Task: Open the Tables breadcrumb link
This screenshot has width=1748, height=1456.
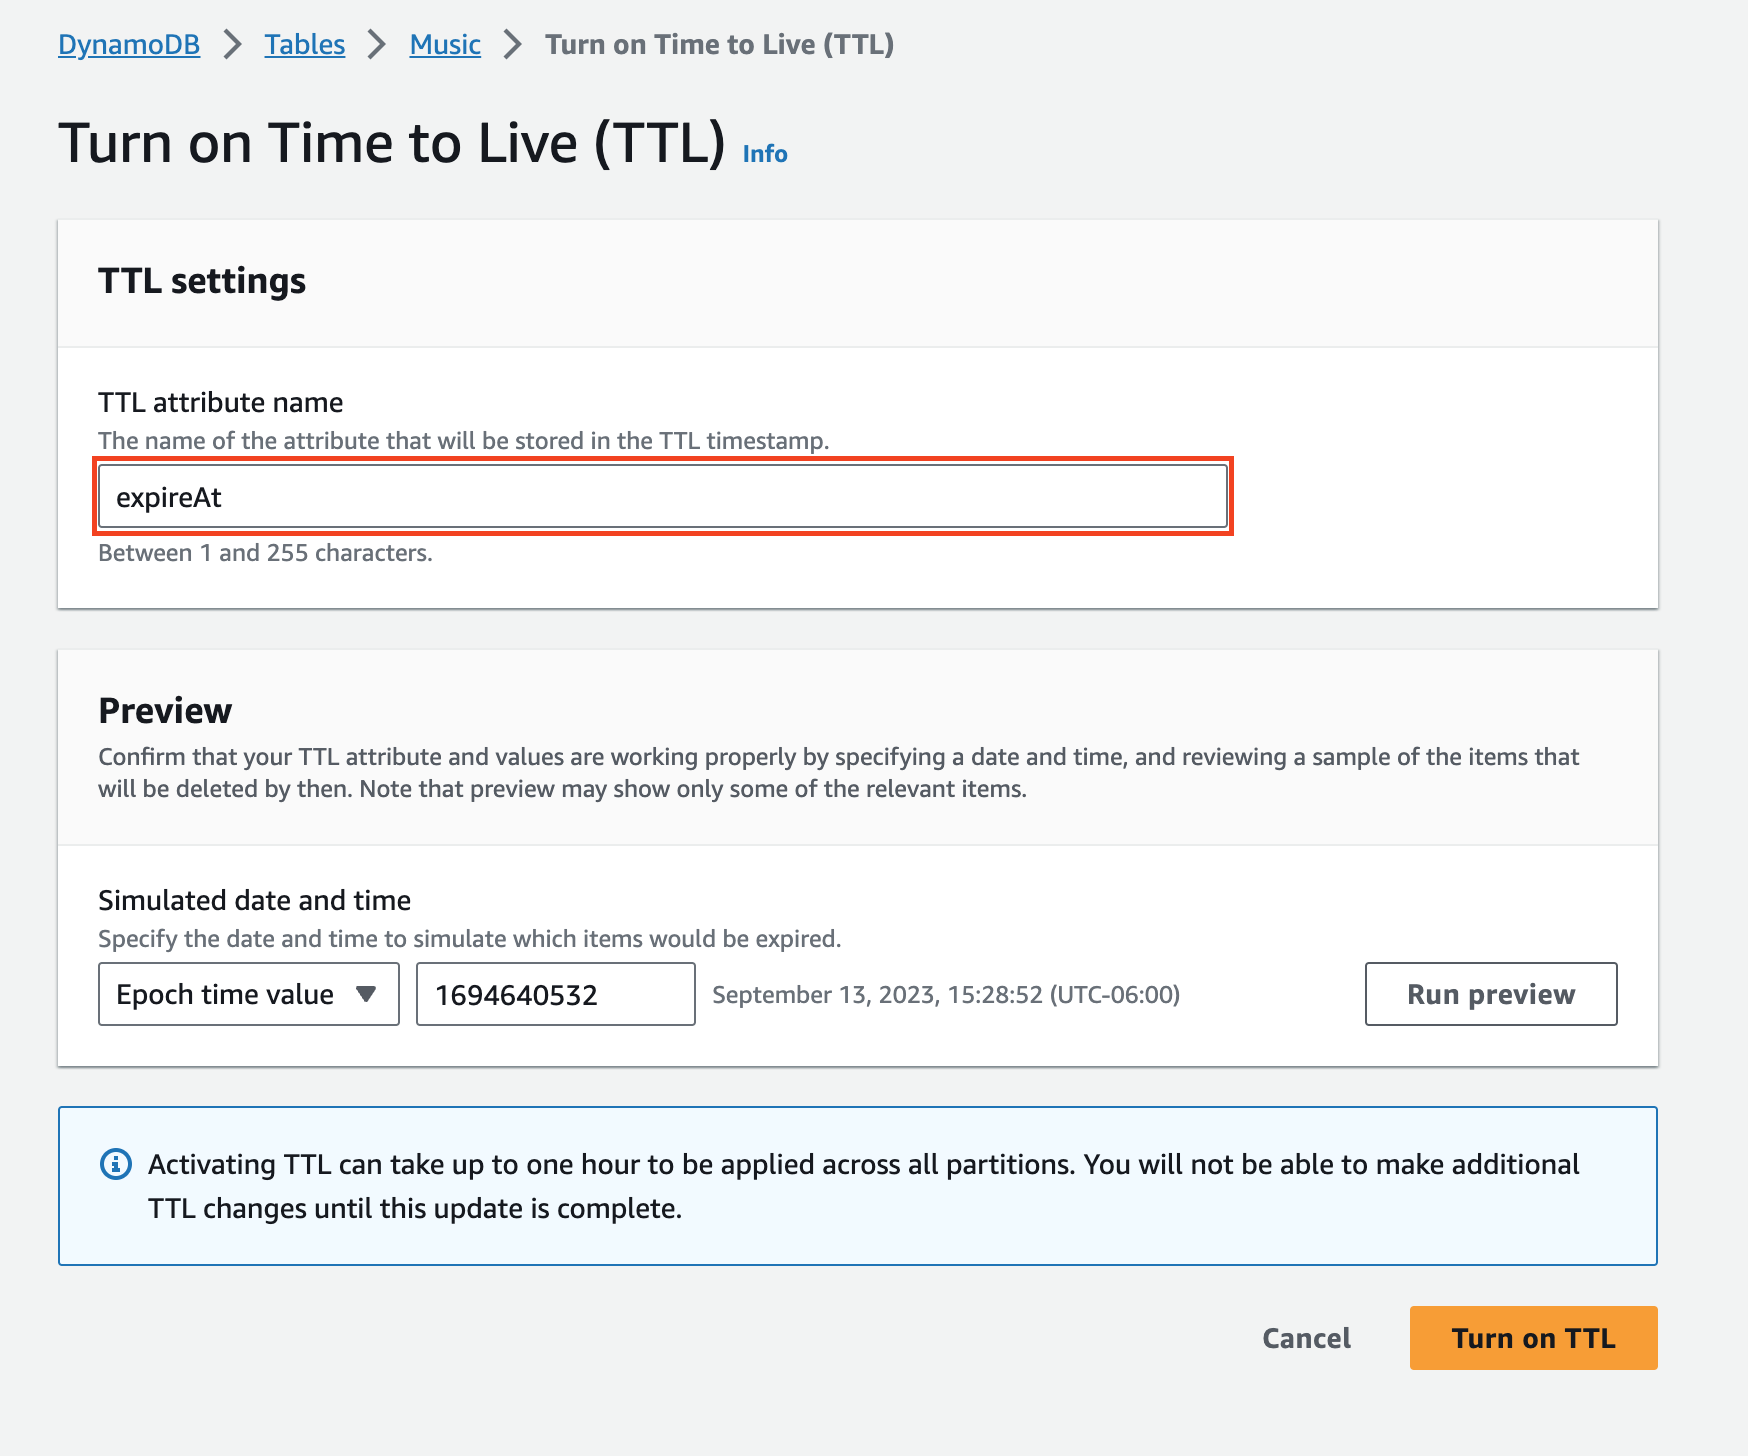Action: click(304, 44)
